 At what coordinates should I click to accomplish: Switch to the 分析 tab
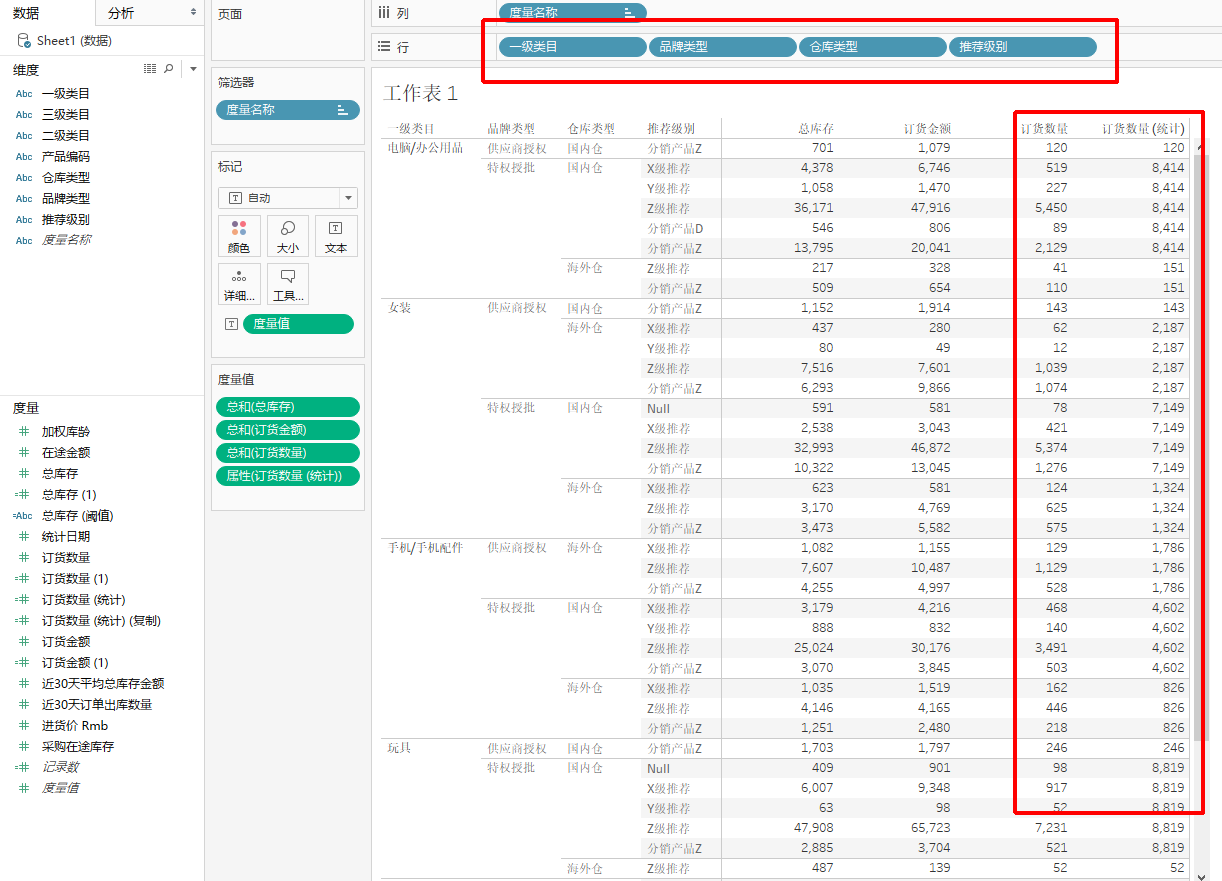(121, 13)
